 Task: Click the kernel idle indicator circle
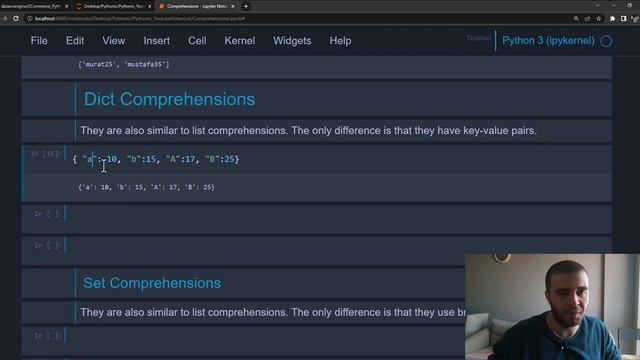pyautogui.click(x=606, y=41)
